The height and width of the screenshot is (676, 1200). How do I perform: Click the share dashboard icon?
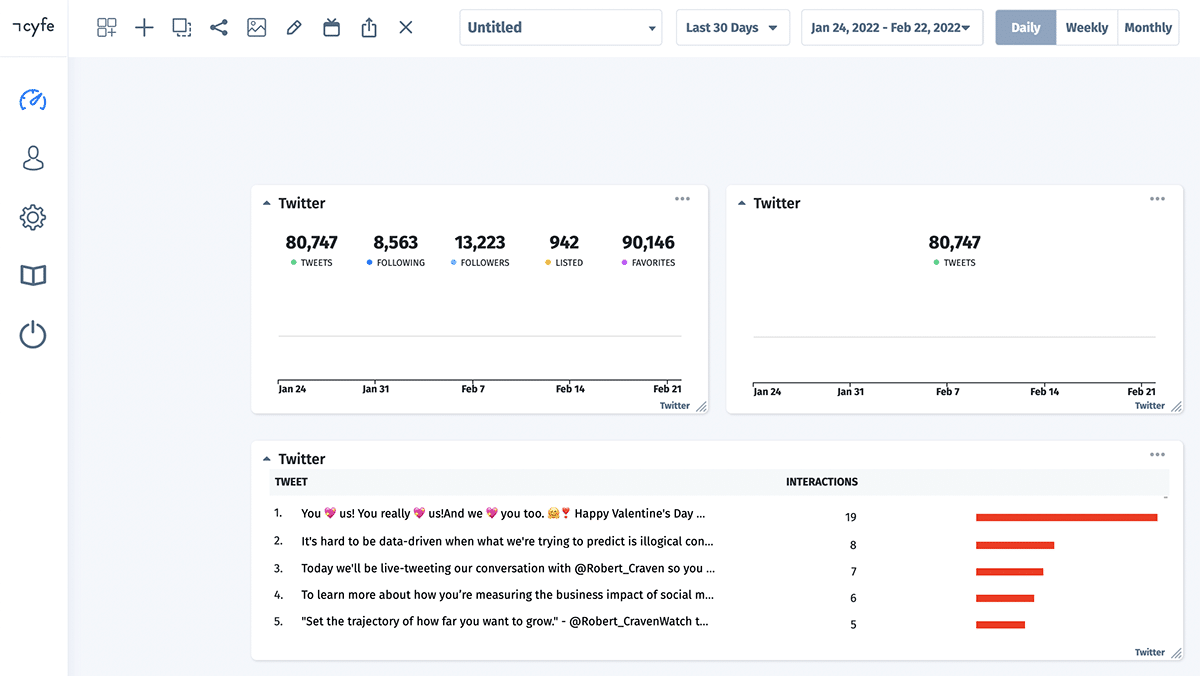tap(219, 28)
